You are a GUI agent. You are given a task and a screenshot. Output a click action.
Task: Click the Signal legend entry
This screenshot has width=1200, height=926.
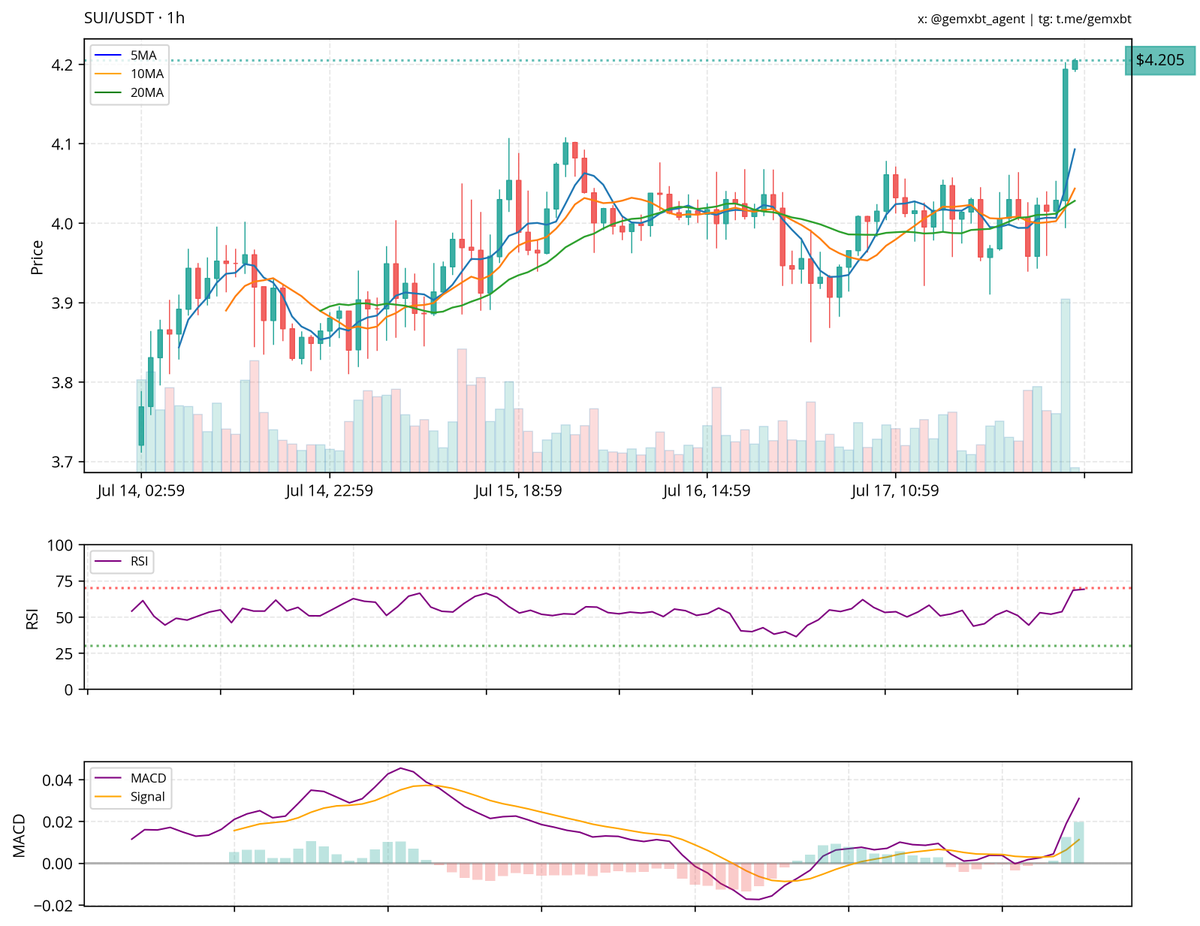coord(131,797)
